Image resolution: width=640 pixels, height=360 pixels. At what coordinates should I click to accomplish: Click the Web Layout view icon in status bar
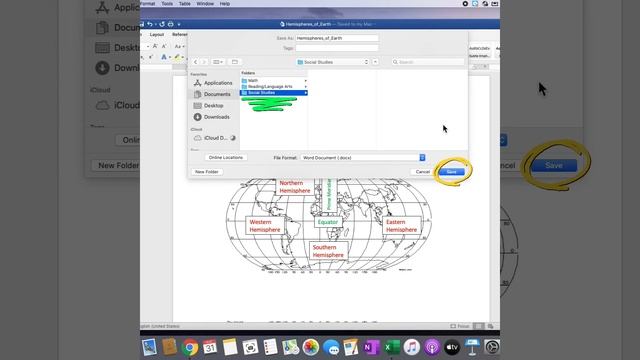pos(490,326)
